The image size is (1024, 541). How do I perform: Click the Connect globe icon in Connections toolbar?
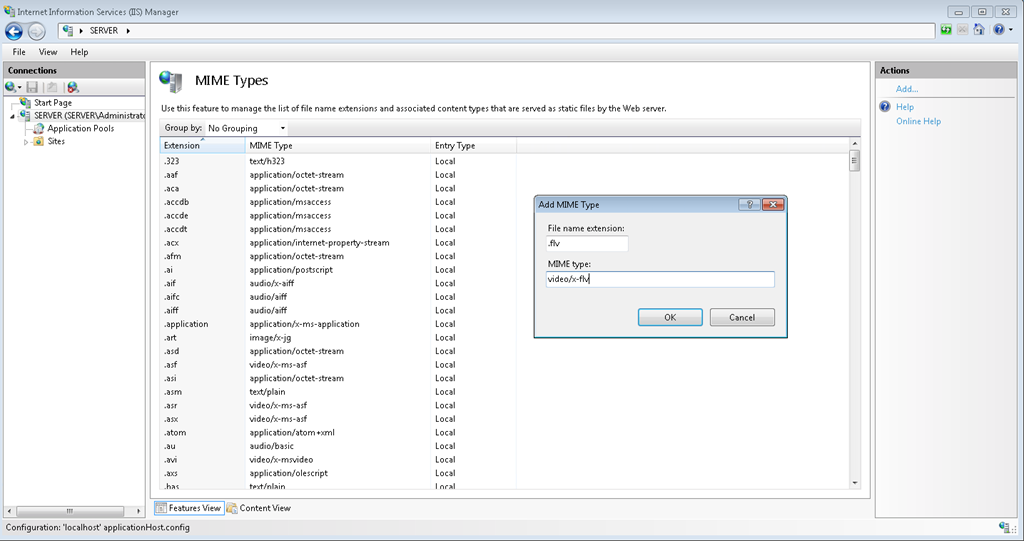12,87
